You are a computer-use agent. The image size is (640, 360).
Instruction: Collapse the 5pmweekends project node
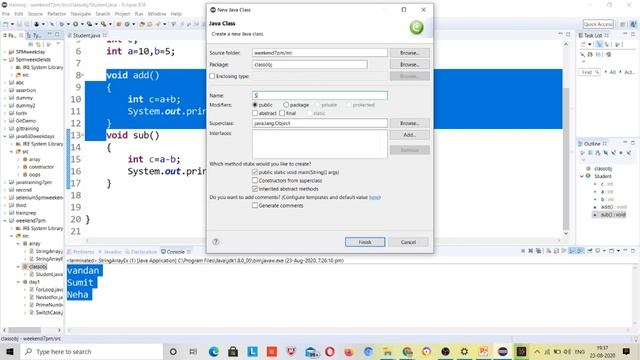[5, 60]
